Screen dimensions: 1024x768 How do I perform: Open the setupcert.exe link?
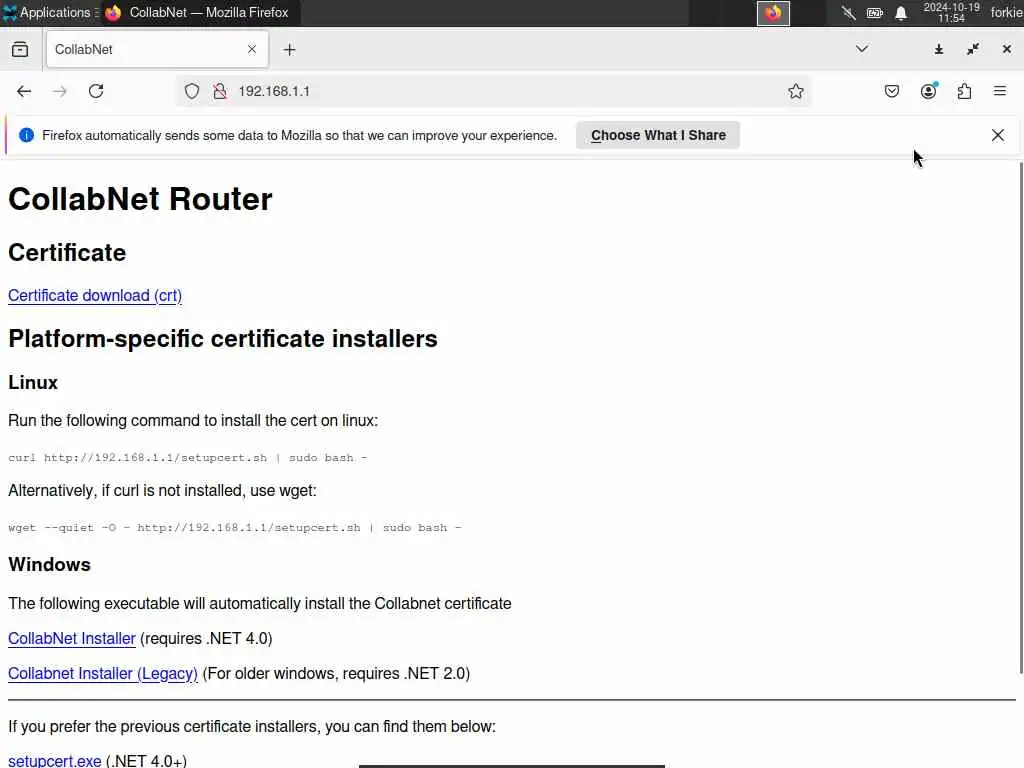click(x=54, y=760)
